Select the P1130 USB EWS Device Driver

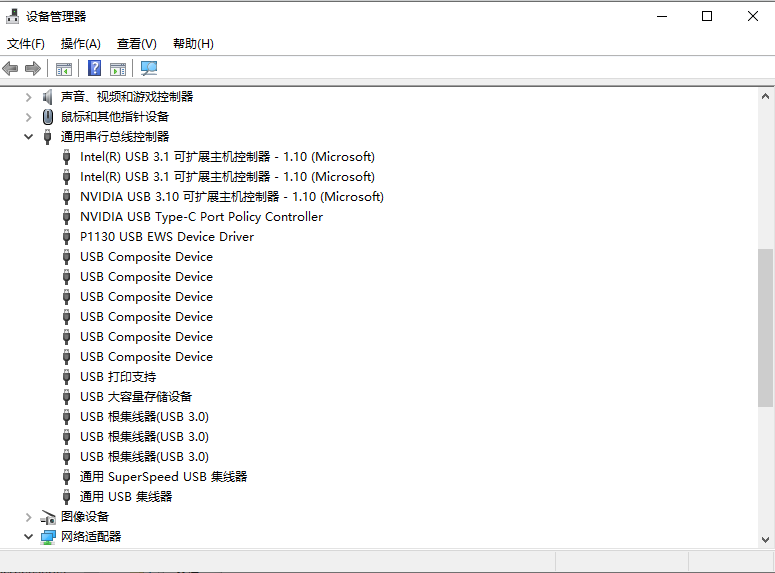[167, 237]
